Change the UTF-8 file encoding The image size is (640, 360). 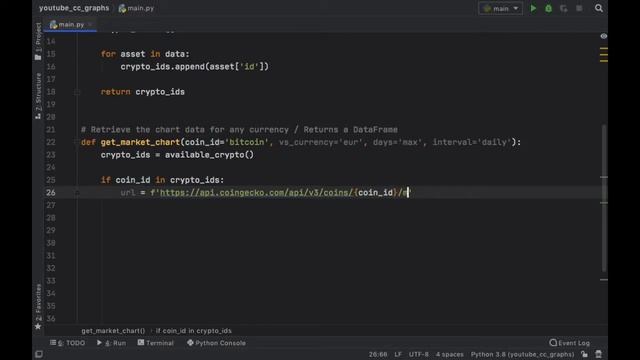(x=419, y=354)
